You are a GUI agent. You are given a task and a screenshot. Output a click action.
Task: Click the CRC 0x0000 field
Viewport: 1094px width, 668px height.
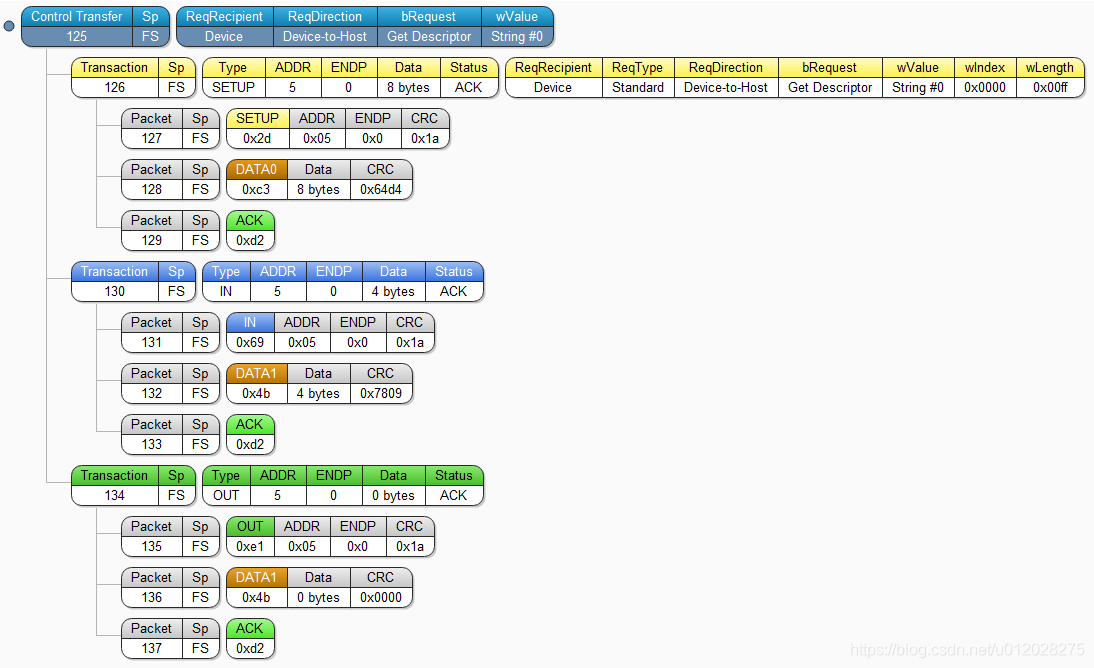tap(381, 587)
